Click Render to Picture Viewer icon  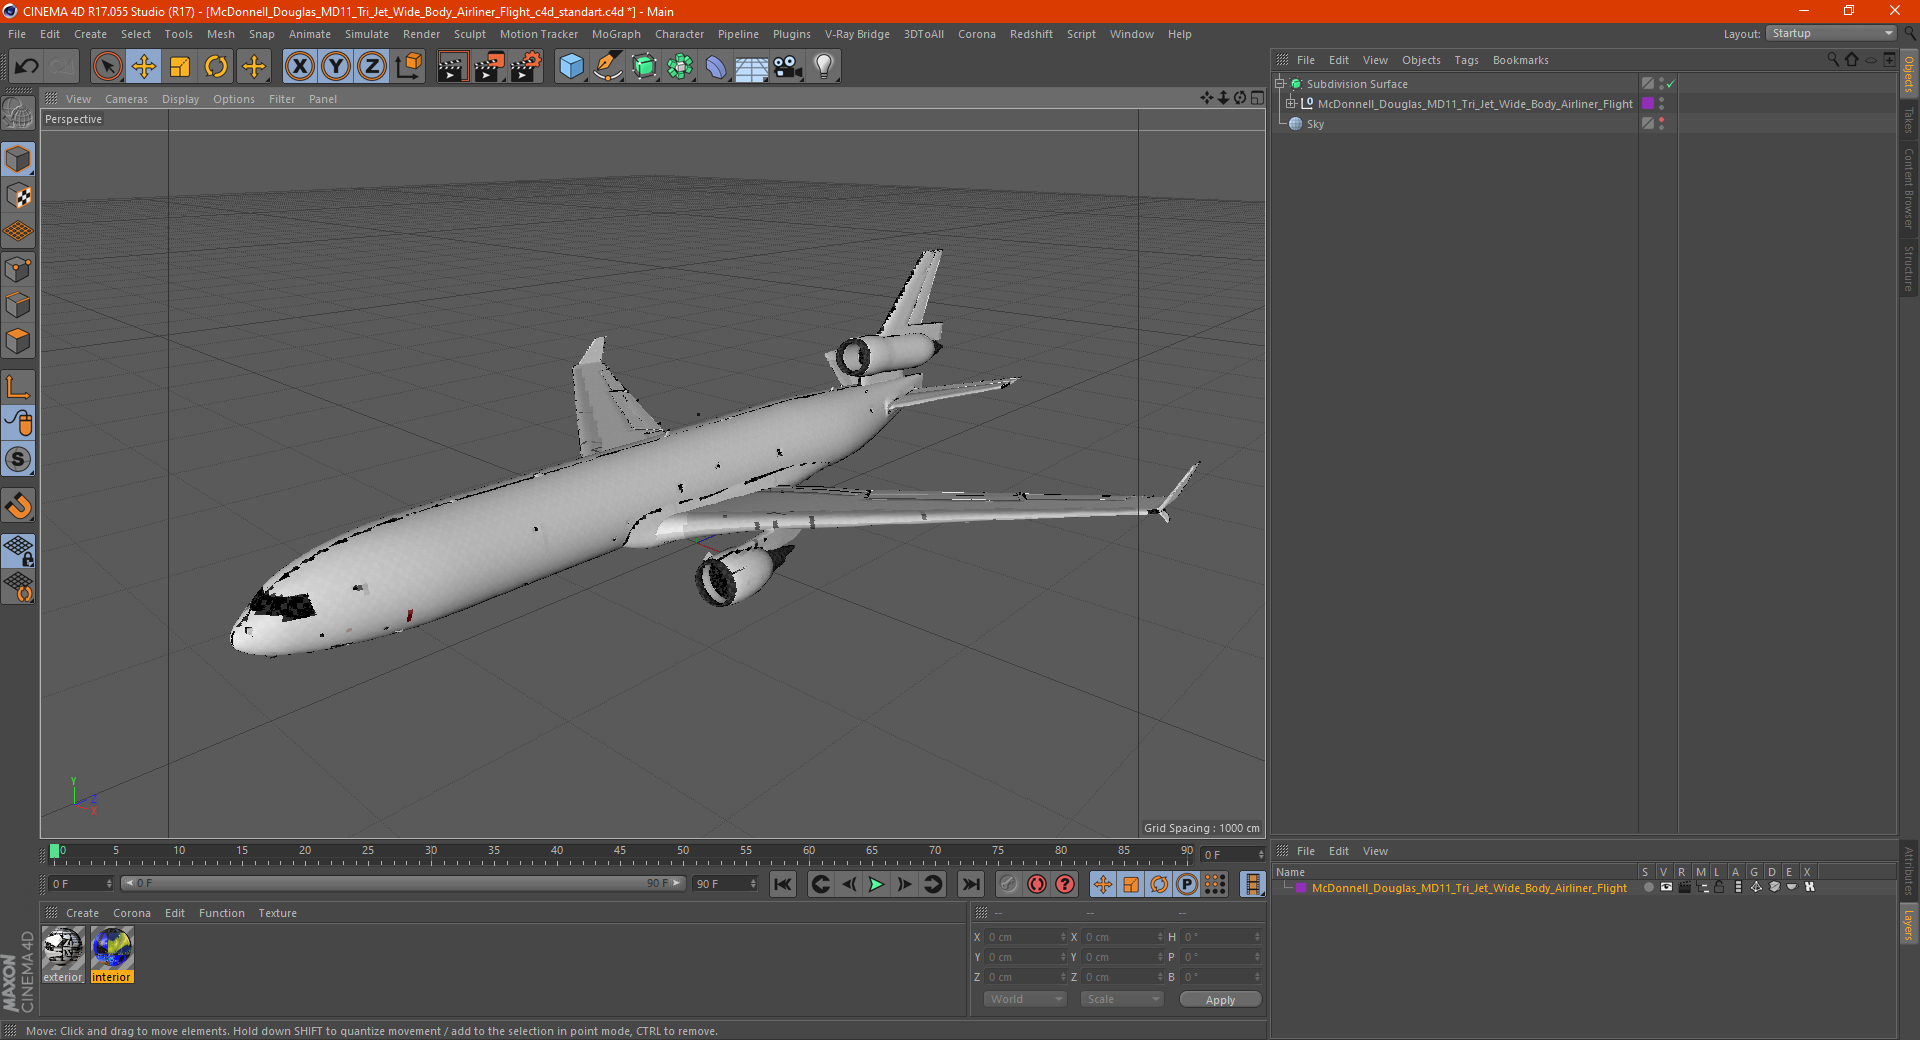coord(489,67)
